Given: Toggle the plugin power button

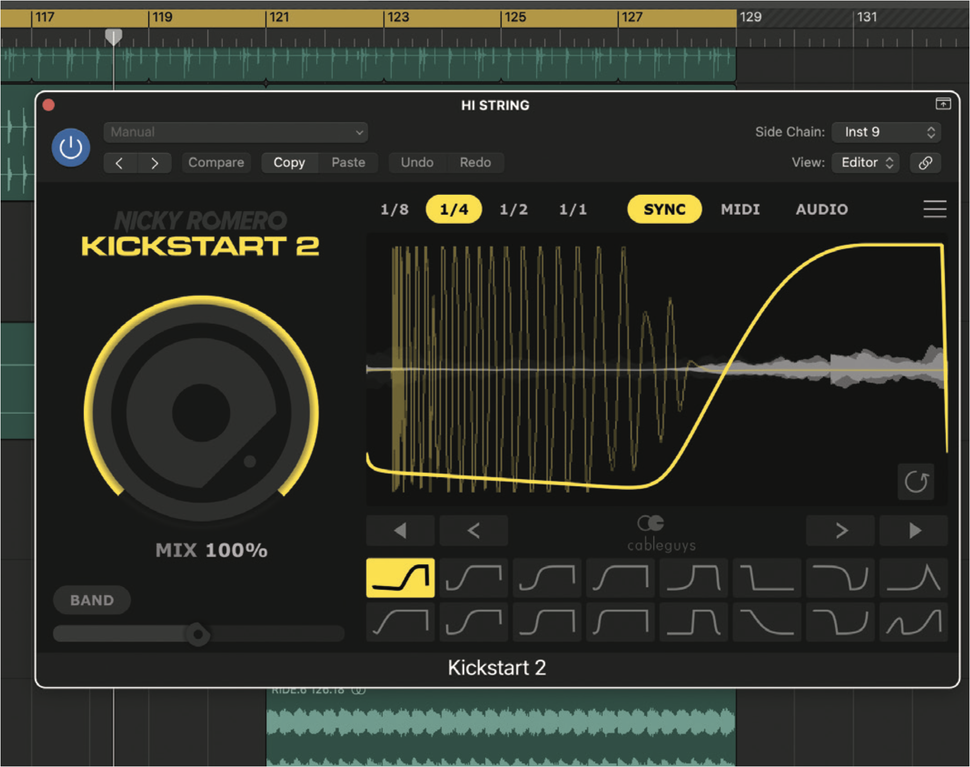Looking at the screenshot, I should (71, 147).
